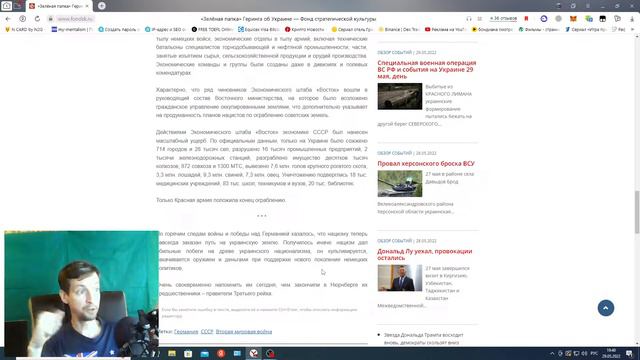Open the «36 отзывов» site reviews button

tap(503, 19)
